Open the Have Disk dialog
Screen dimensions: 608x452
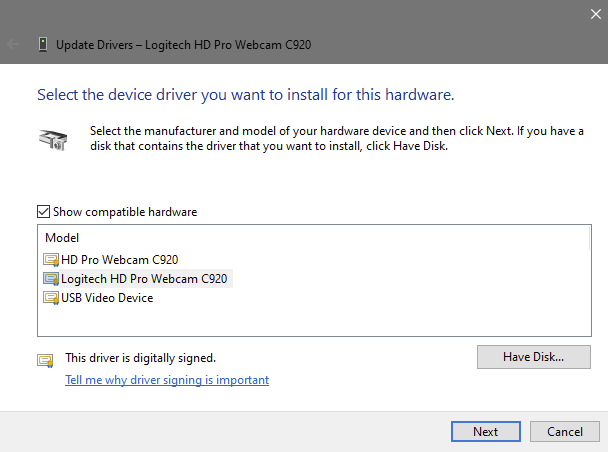(534, 357)
